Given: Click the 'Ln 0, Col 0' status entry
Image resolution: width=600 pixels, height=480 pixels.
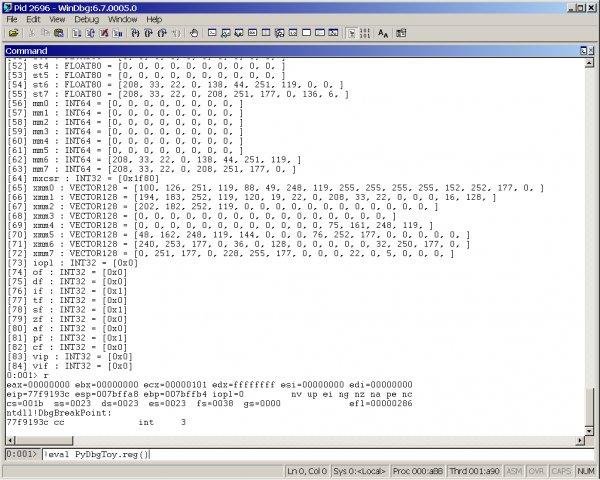Looking at the screenshot, I should 307,471.
